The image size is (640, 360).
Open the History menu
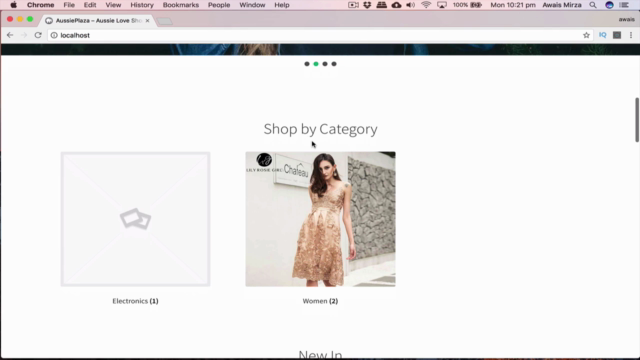(x=142, y=5)
